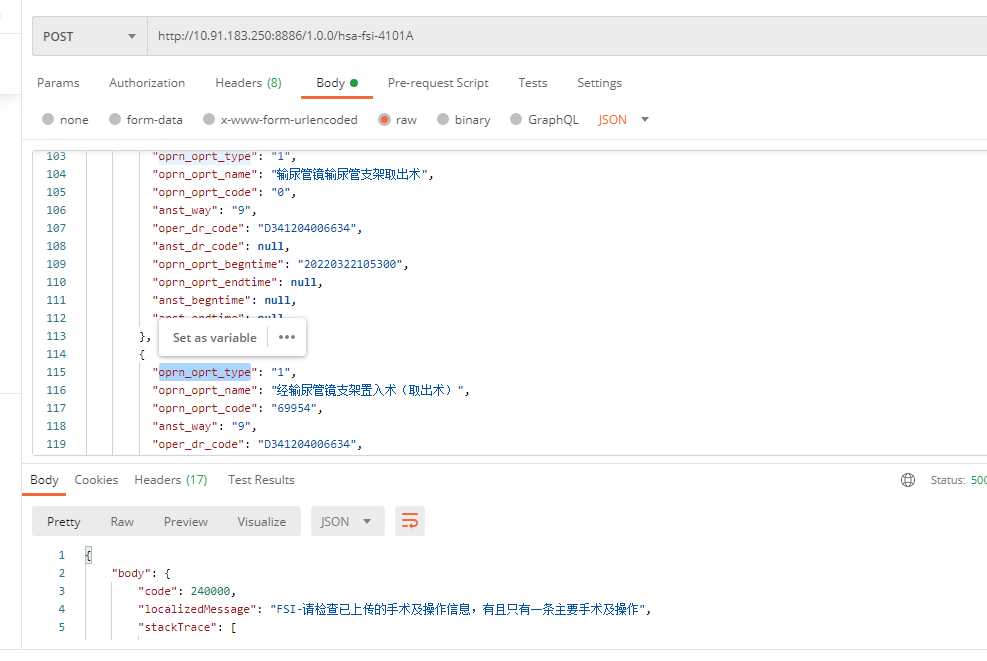This screenshot has height=661, width=987.
Task: Click Set as variable in the popup
Action: [215, 337]
